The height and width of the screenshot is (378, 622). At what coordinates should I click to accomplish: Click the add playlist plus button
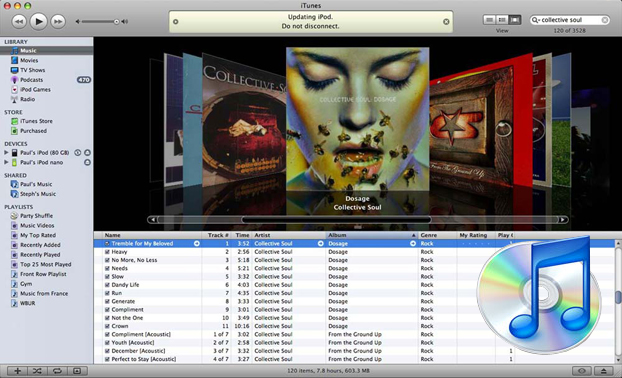[x=17, y=371]
